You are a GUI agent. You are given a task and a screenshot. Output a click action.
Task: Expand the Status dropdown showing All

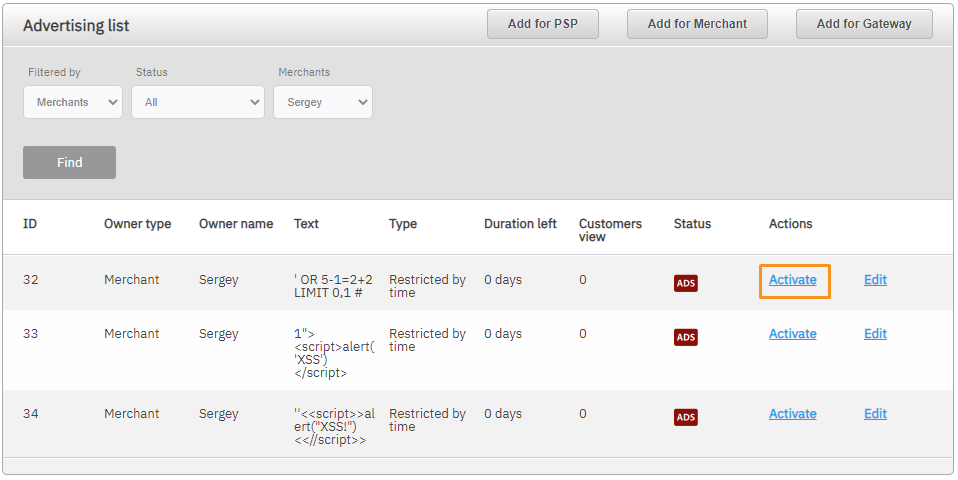click(x=198, y=102)
